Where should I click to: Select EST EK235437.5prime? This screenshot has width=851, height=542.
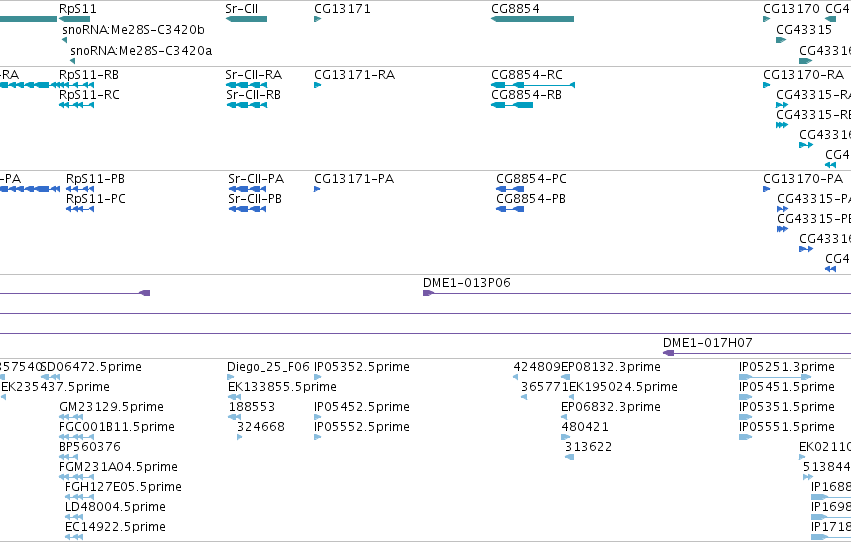coord(55,387)
